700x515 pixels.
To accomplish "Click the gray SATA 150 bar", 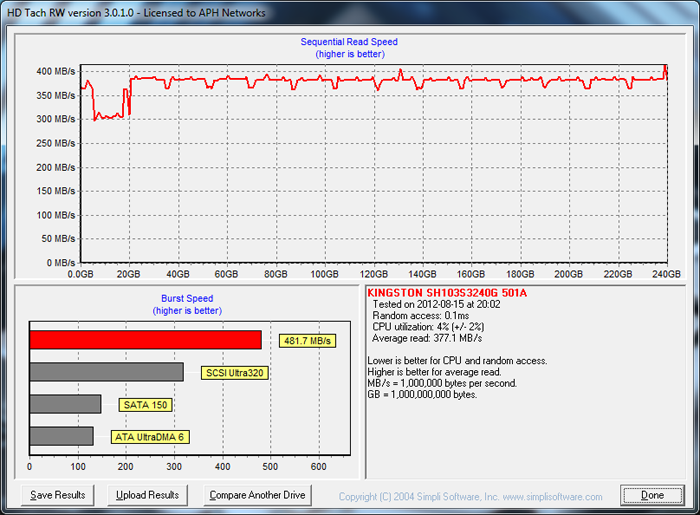I will tap(65, 404).
